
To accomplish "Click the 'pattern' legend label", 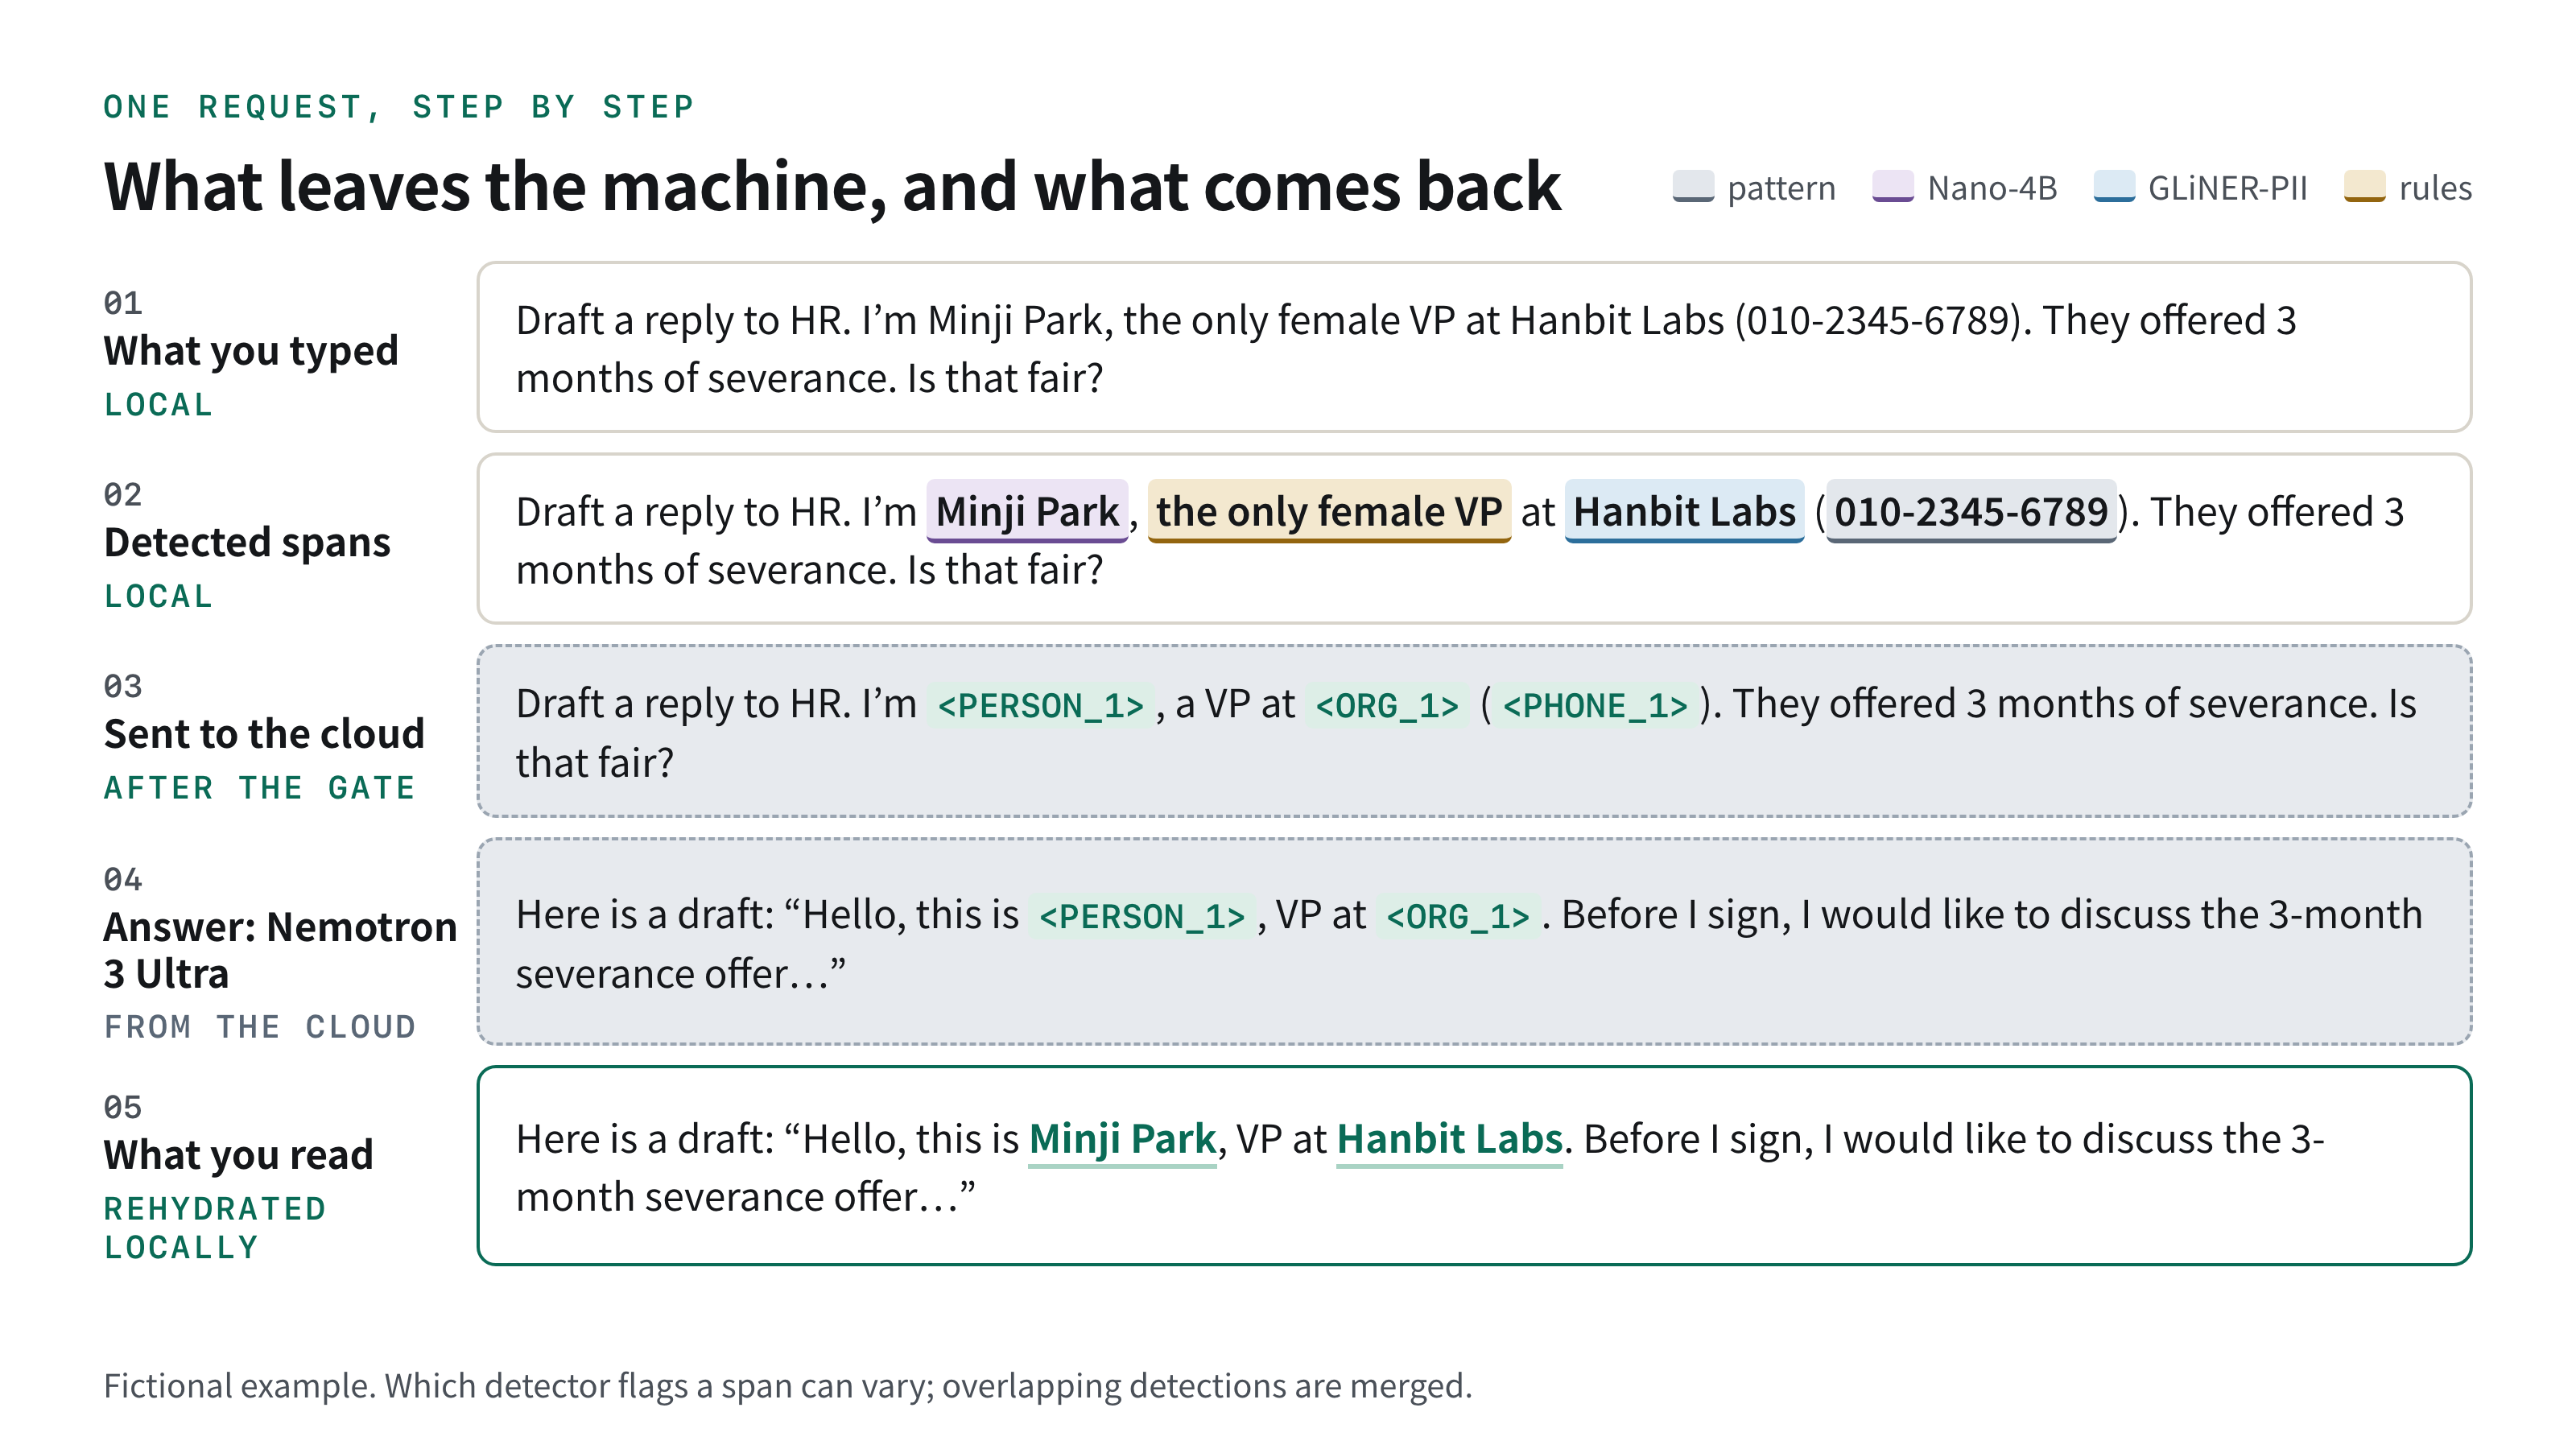I will click(1781, 188).
